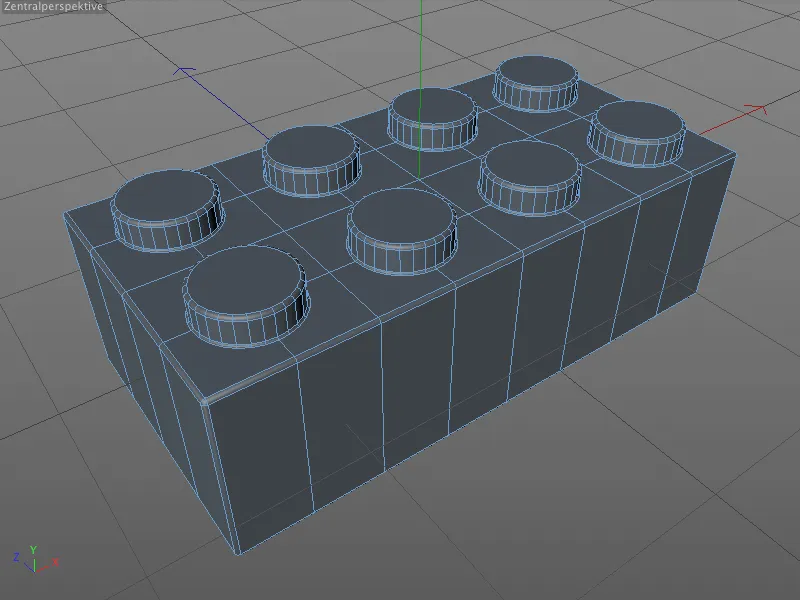Select the brick stud closest to the camera

(246, 296)
